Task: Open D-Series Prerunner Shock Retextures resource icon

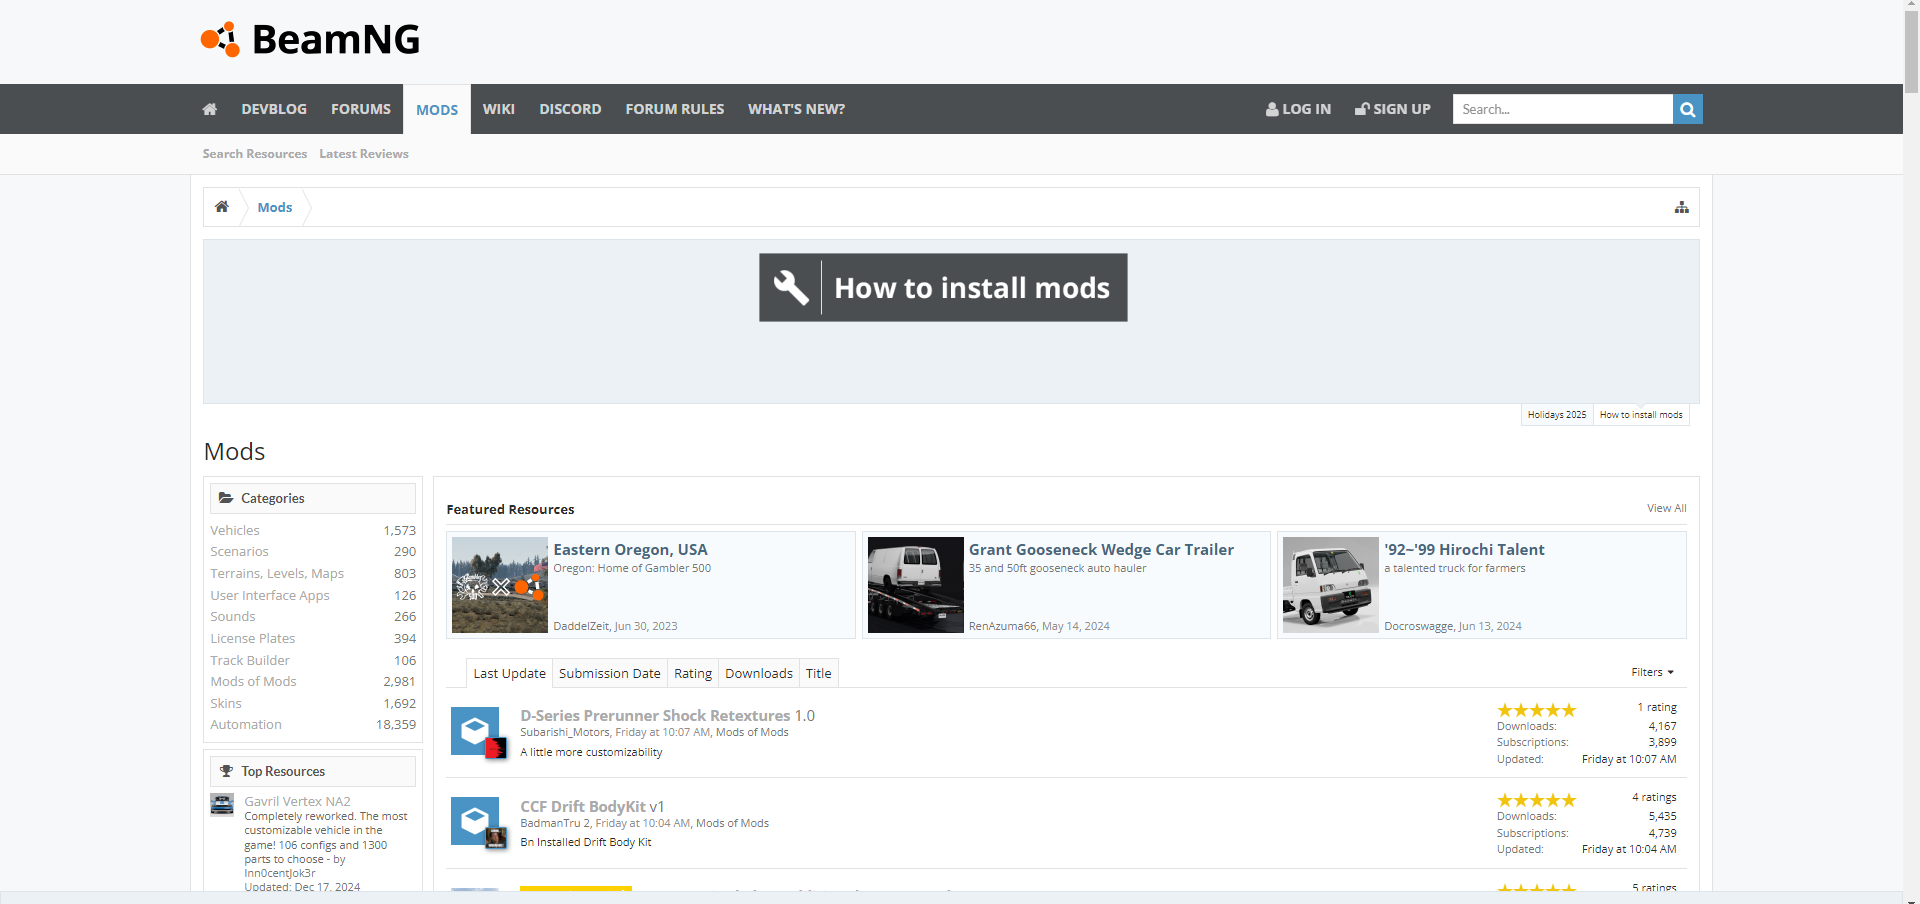Action: coord(477,731)
